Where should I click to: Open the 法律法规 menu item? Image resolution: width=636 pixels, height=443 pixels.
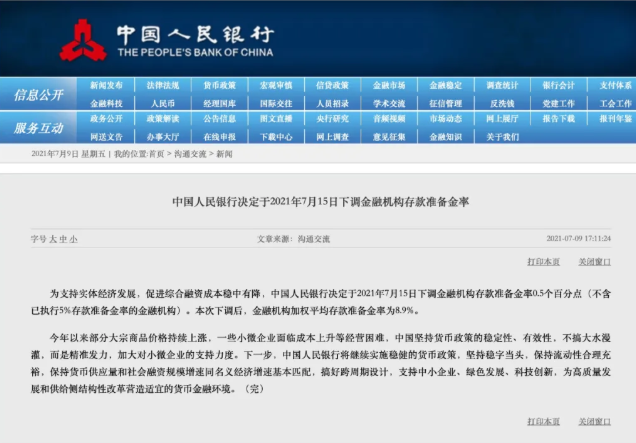(x=163, y=85)
